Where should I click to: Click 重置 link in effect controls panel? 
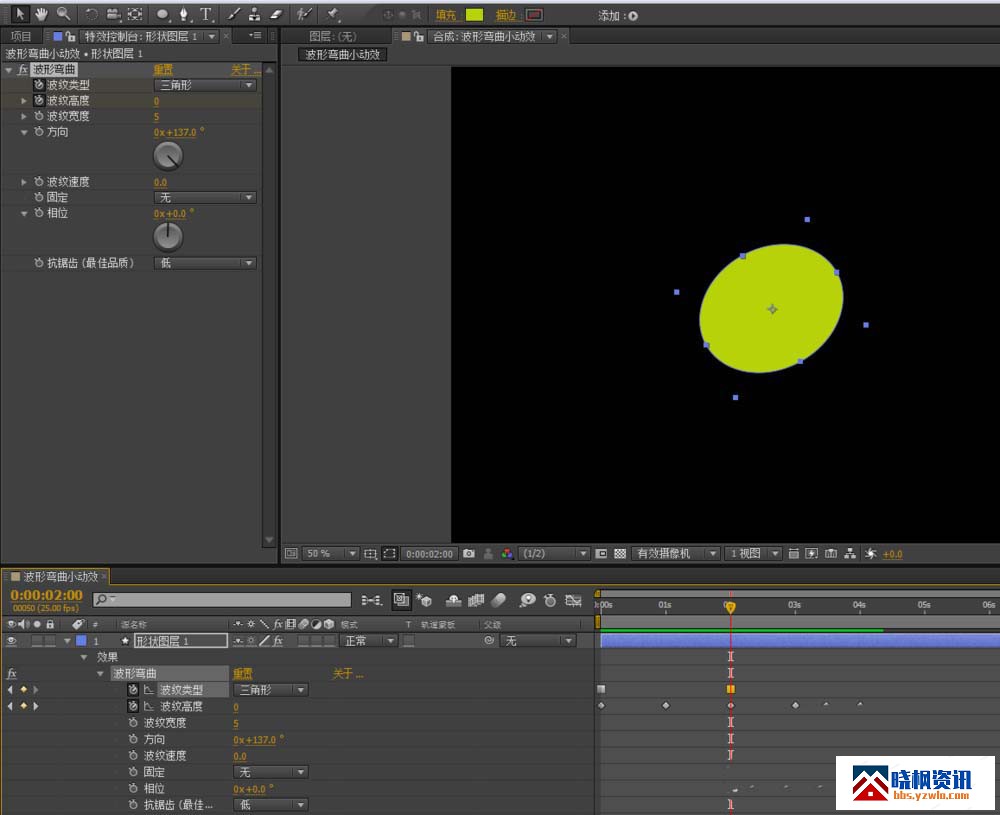coord(163,70)
